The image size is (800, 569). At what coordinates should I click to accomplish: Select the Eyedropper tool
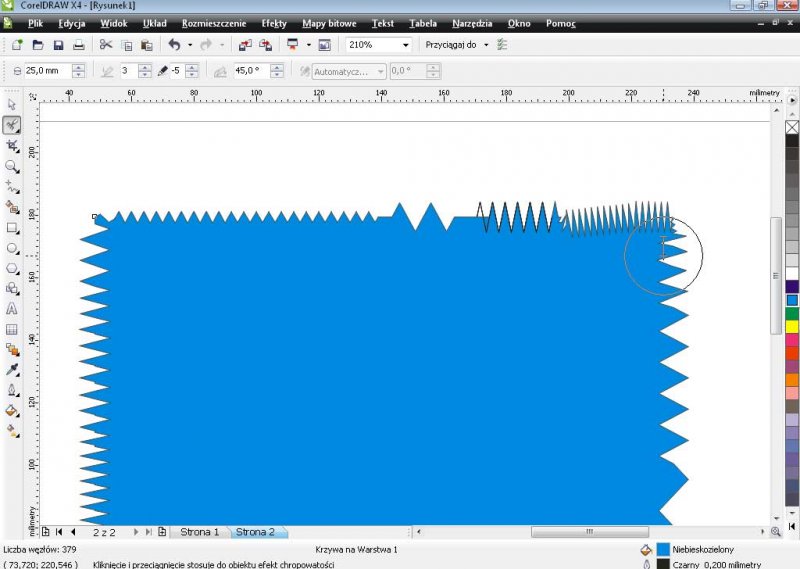coord(12,370)
